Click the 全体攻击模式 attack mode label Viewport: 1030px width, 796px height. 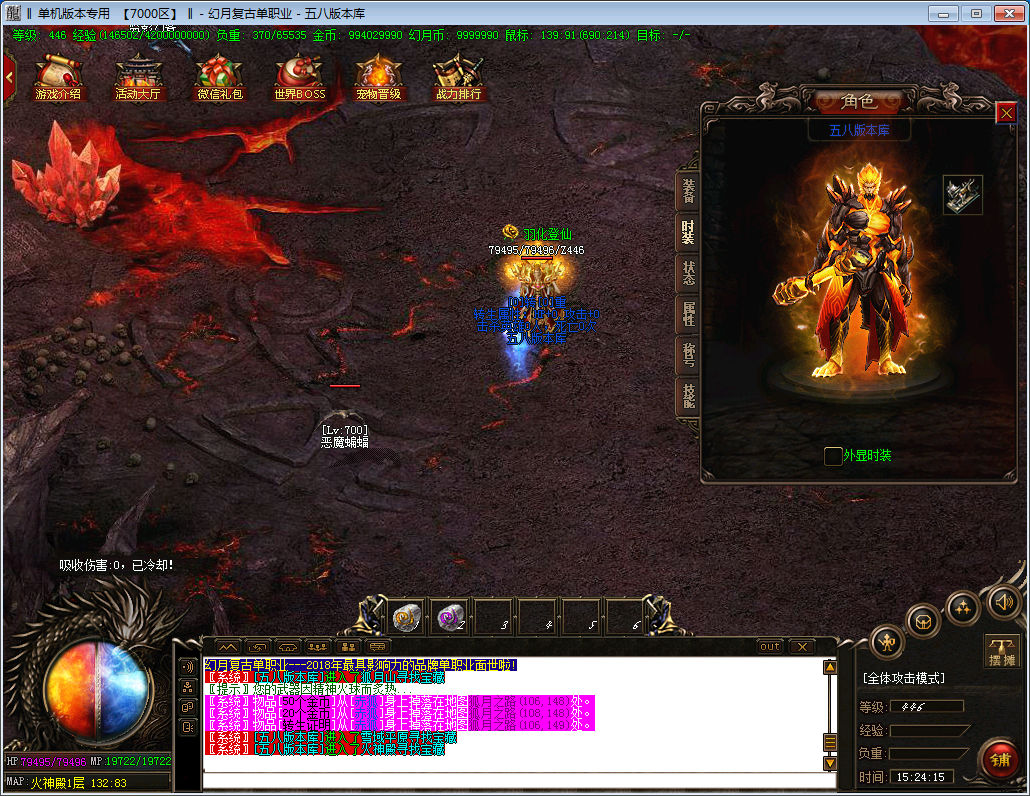point(904,678)
